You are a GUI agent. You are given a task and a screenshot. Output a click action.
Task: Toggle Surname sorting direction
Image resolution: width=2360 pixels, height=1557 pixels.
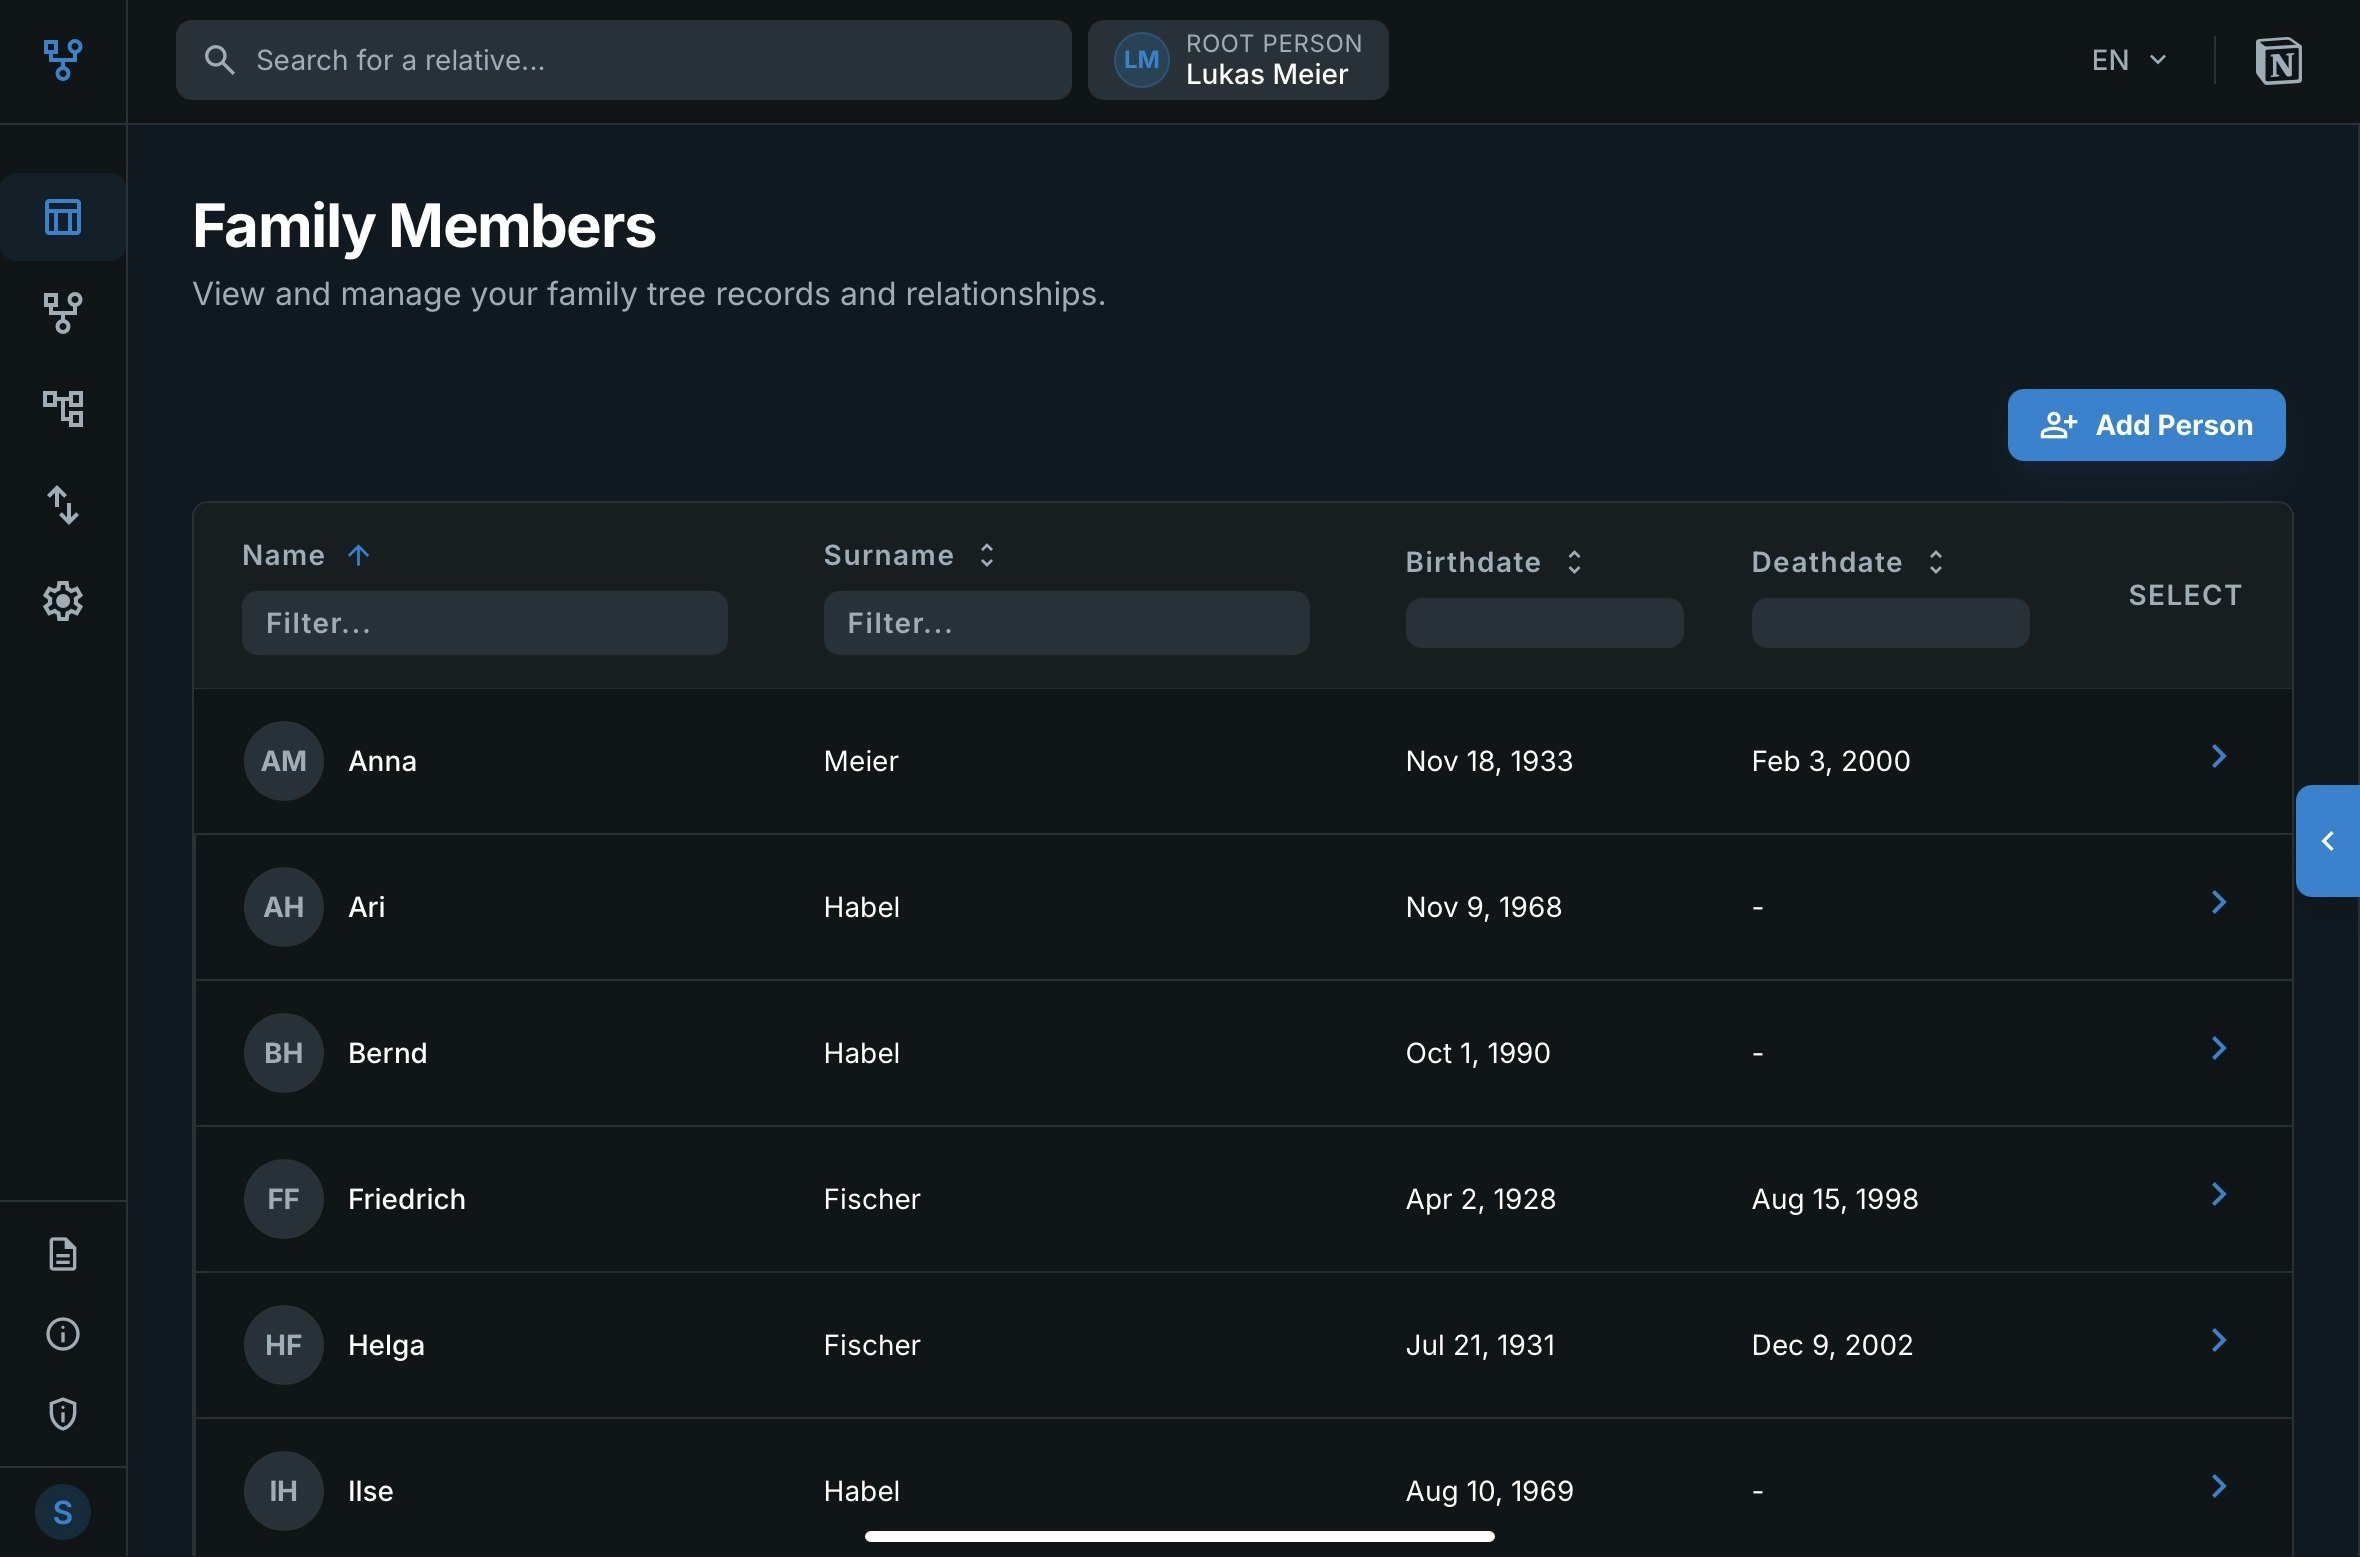coord(986,555)
